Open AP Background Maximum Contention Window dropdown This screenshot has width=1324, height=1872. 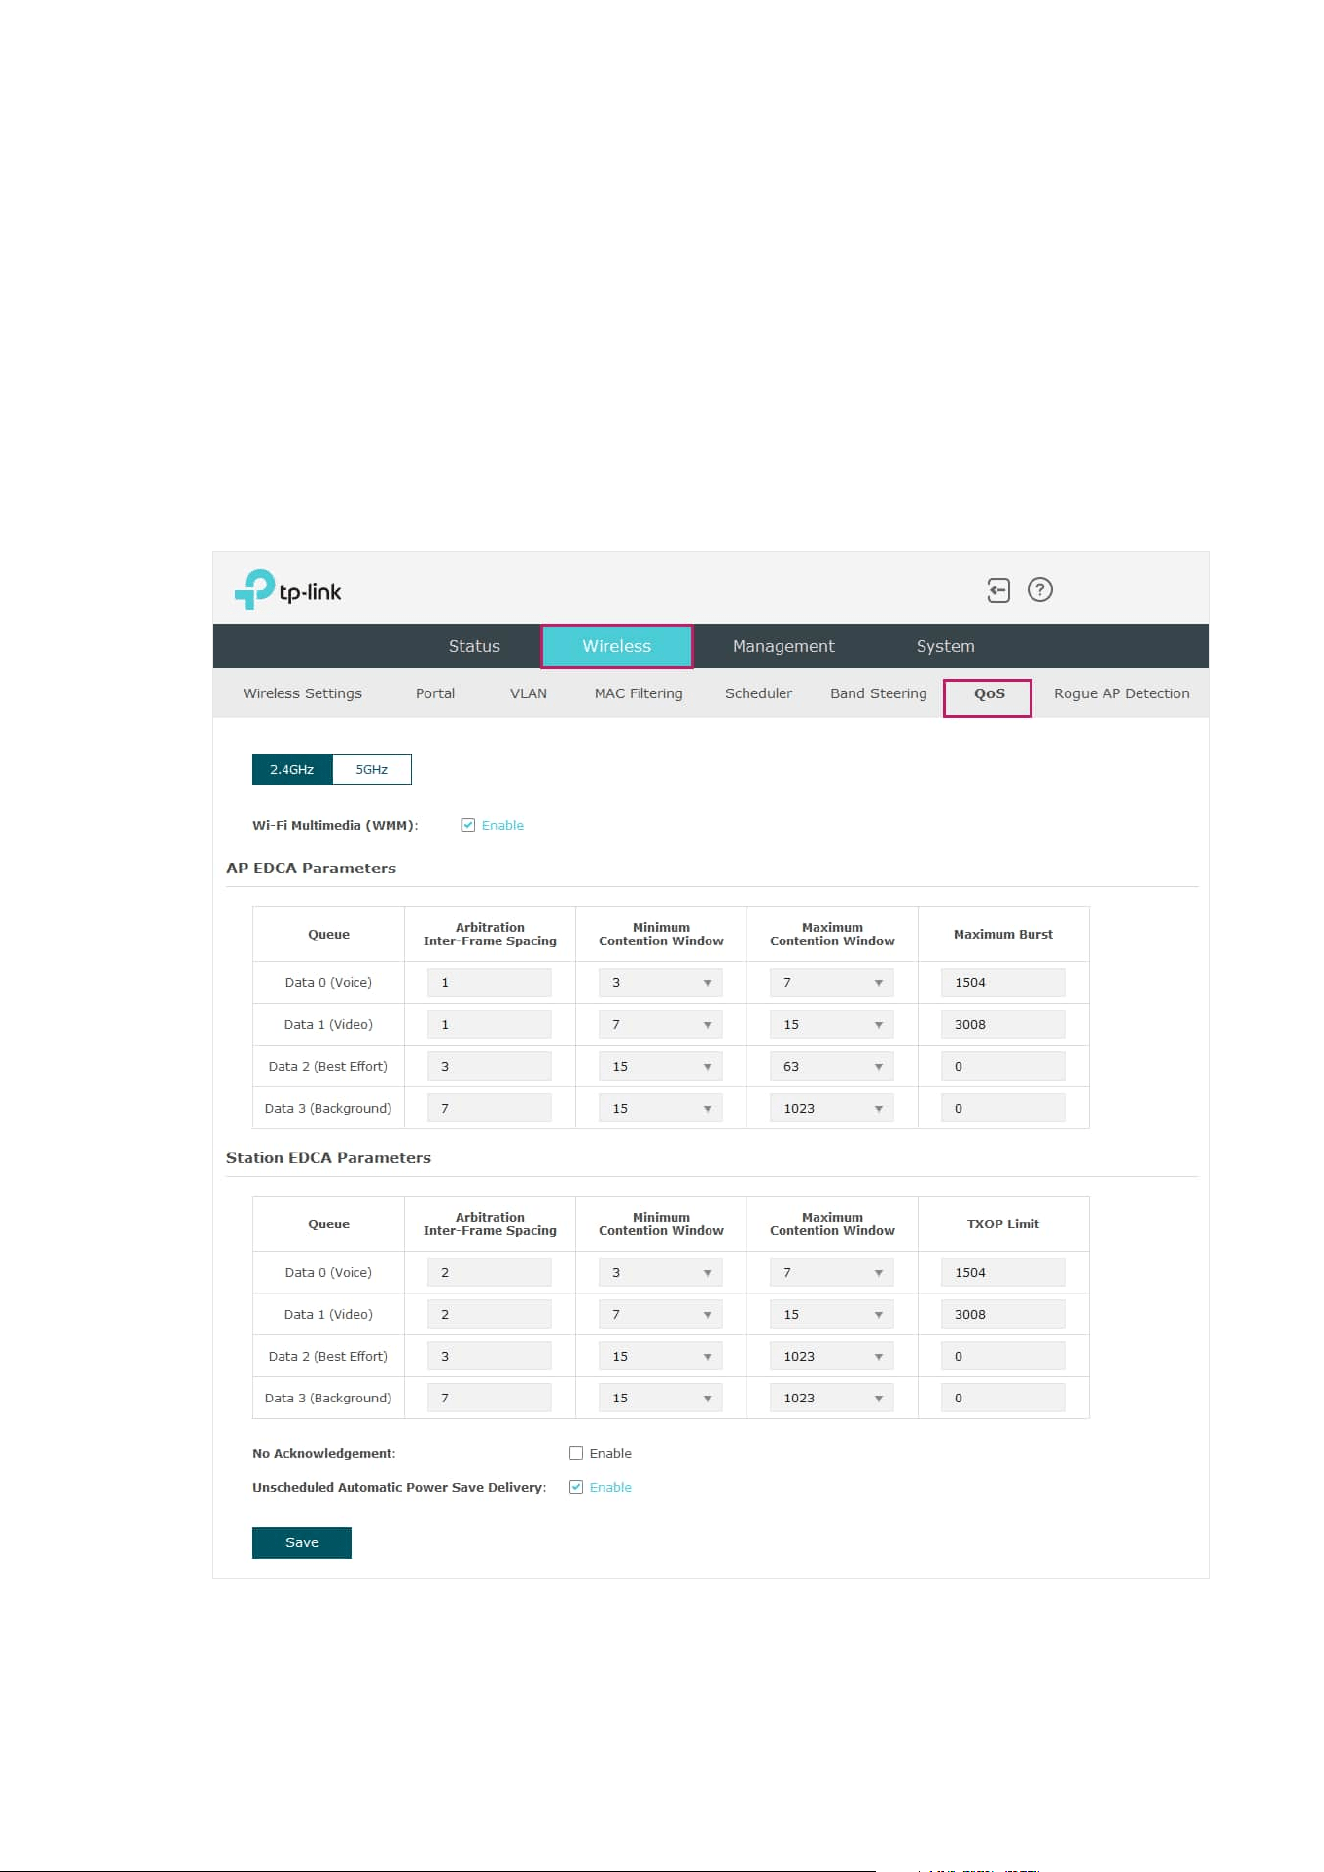click(831, 1109)
